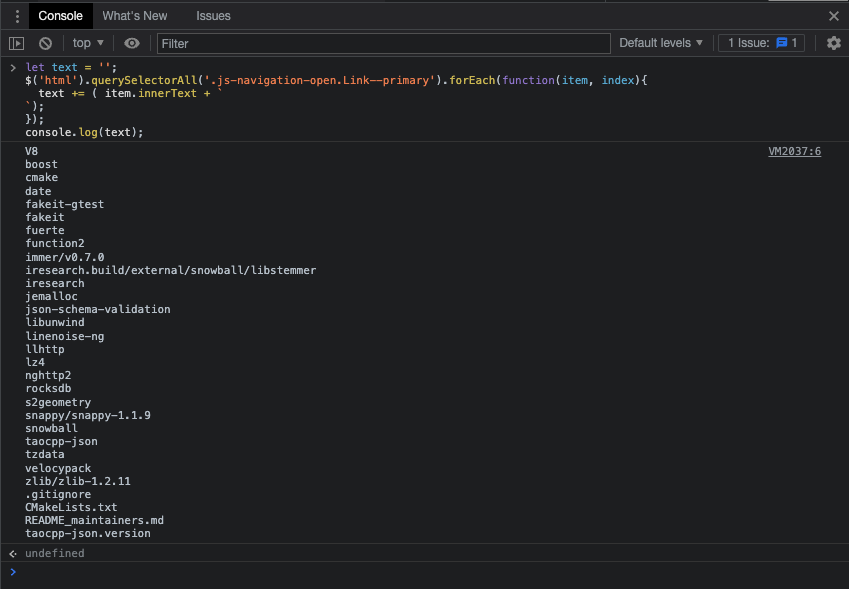Select the 'function2' output line
Screen dimensions: 849x589
coord(55,243)
